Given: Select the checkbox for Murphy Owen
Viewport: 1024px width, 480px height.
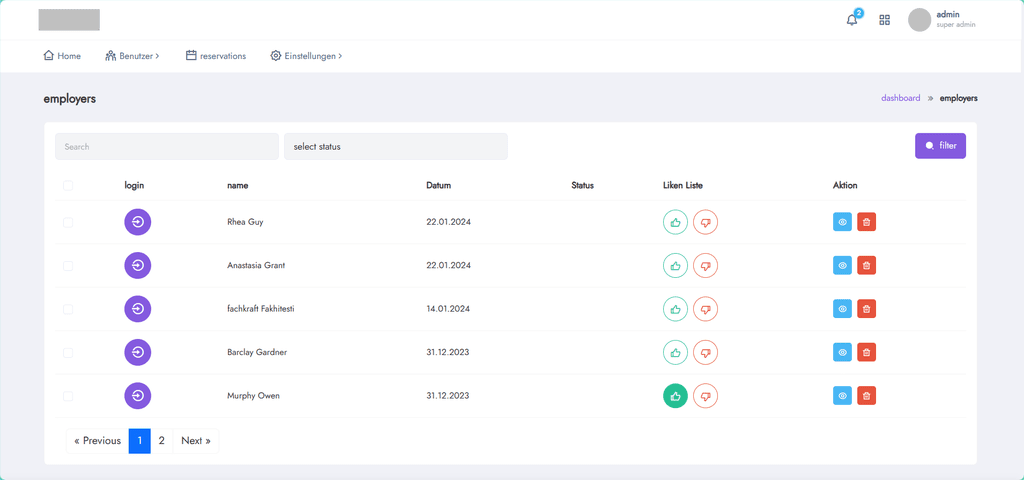Looking at the screenshot, I should pyautogui.click(x=68, y=396).
